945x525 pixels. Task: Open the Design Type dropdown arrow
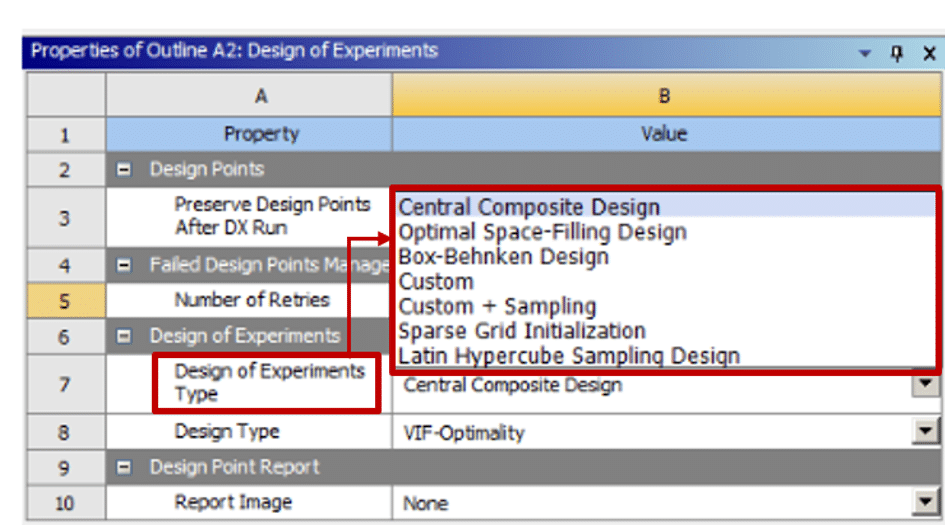click(x=927, y=432)
